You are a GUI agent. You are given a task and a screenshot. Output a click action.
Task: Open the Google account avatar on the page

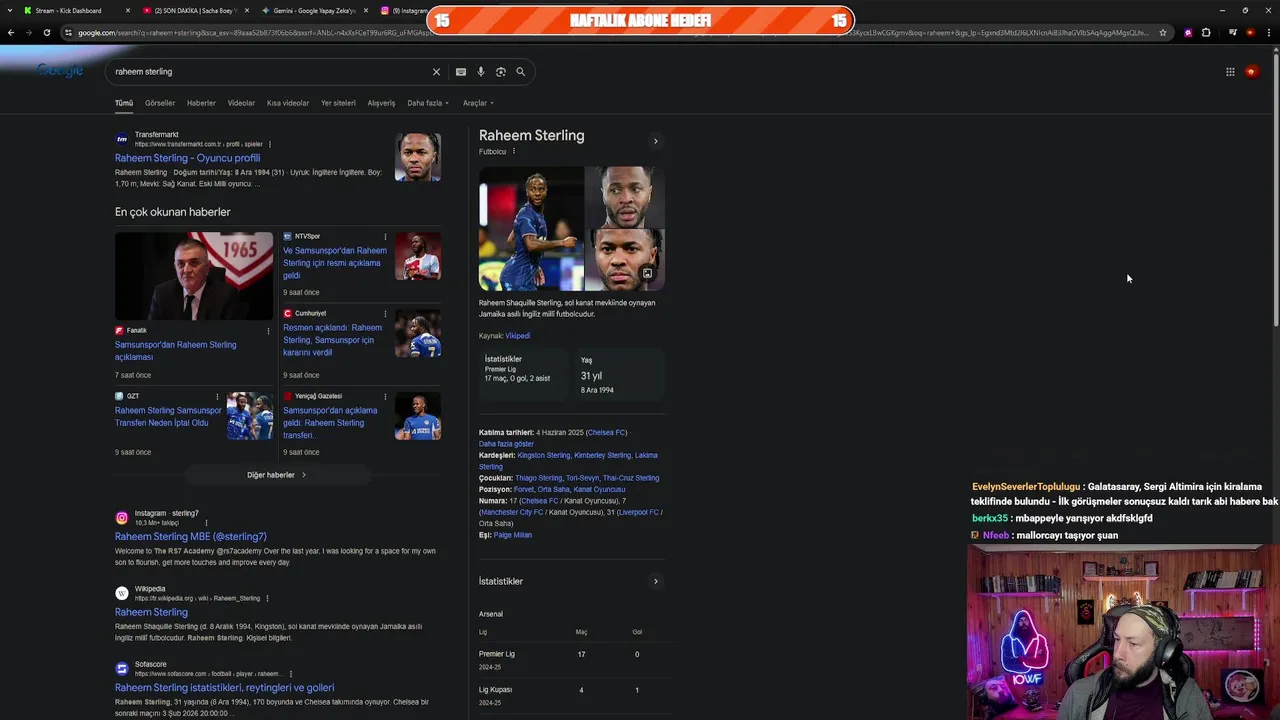pyautogui.click(x=1251, y=72)
